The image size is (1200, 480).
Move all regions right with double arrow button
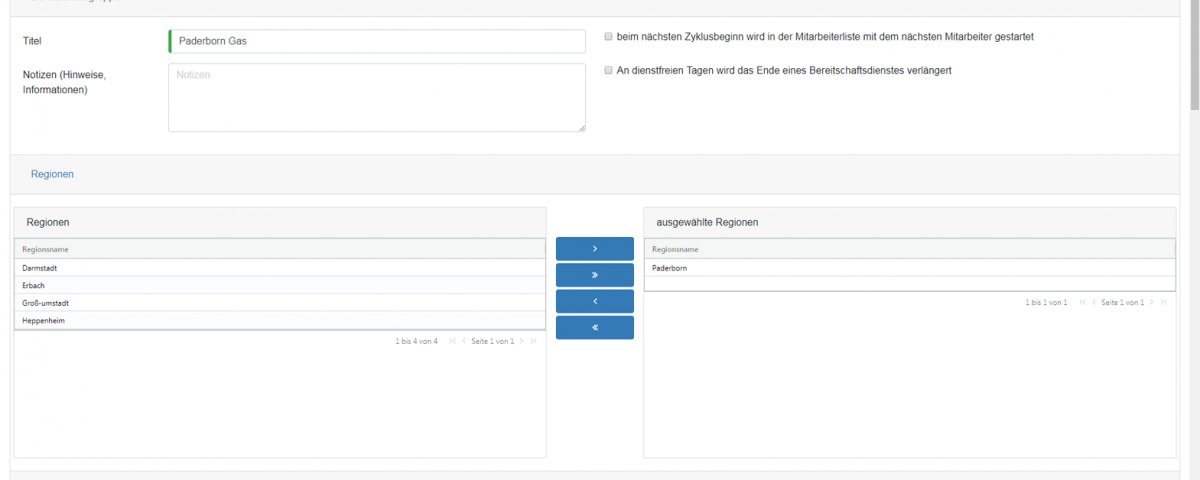(595, 275)
